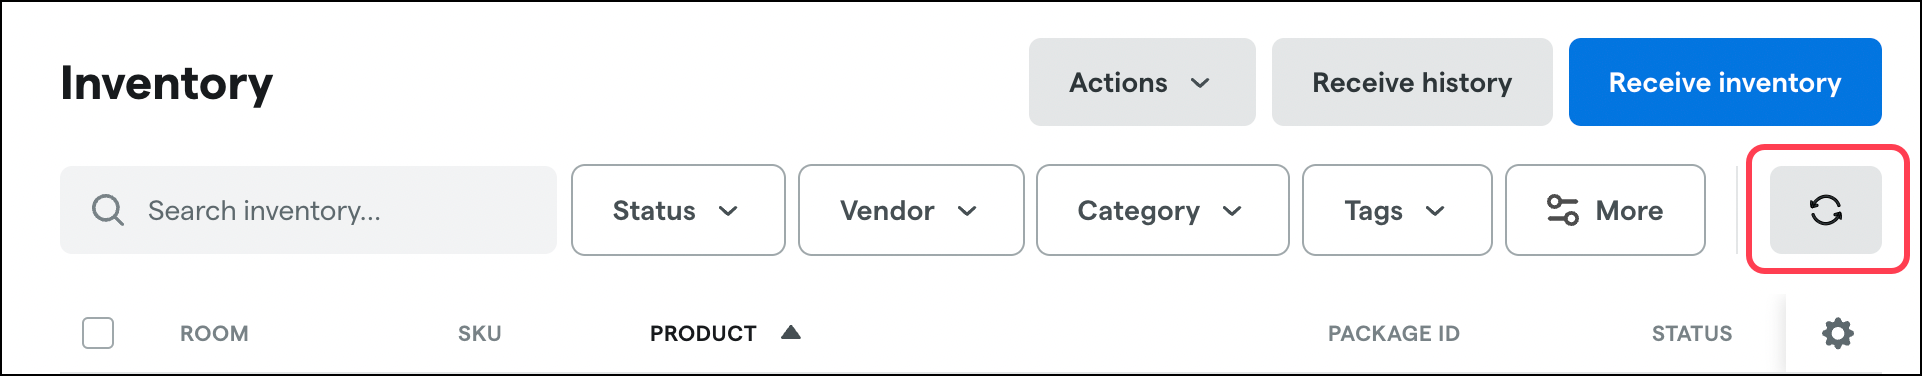Click the blue Receive inventory button
The image size is (1922, 376).
point(1725,82)
